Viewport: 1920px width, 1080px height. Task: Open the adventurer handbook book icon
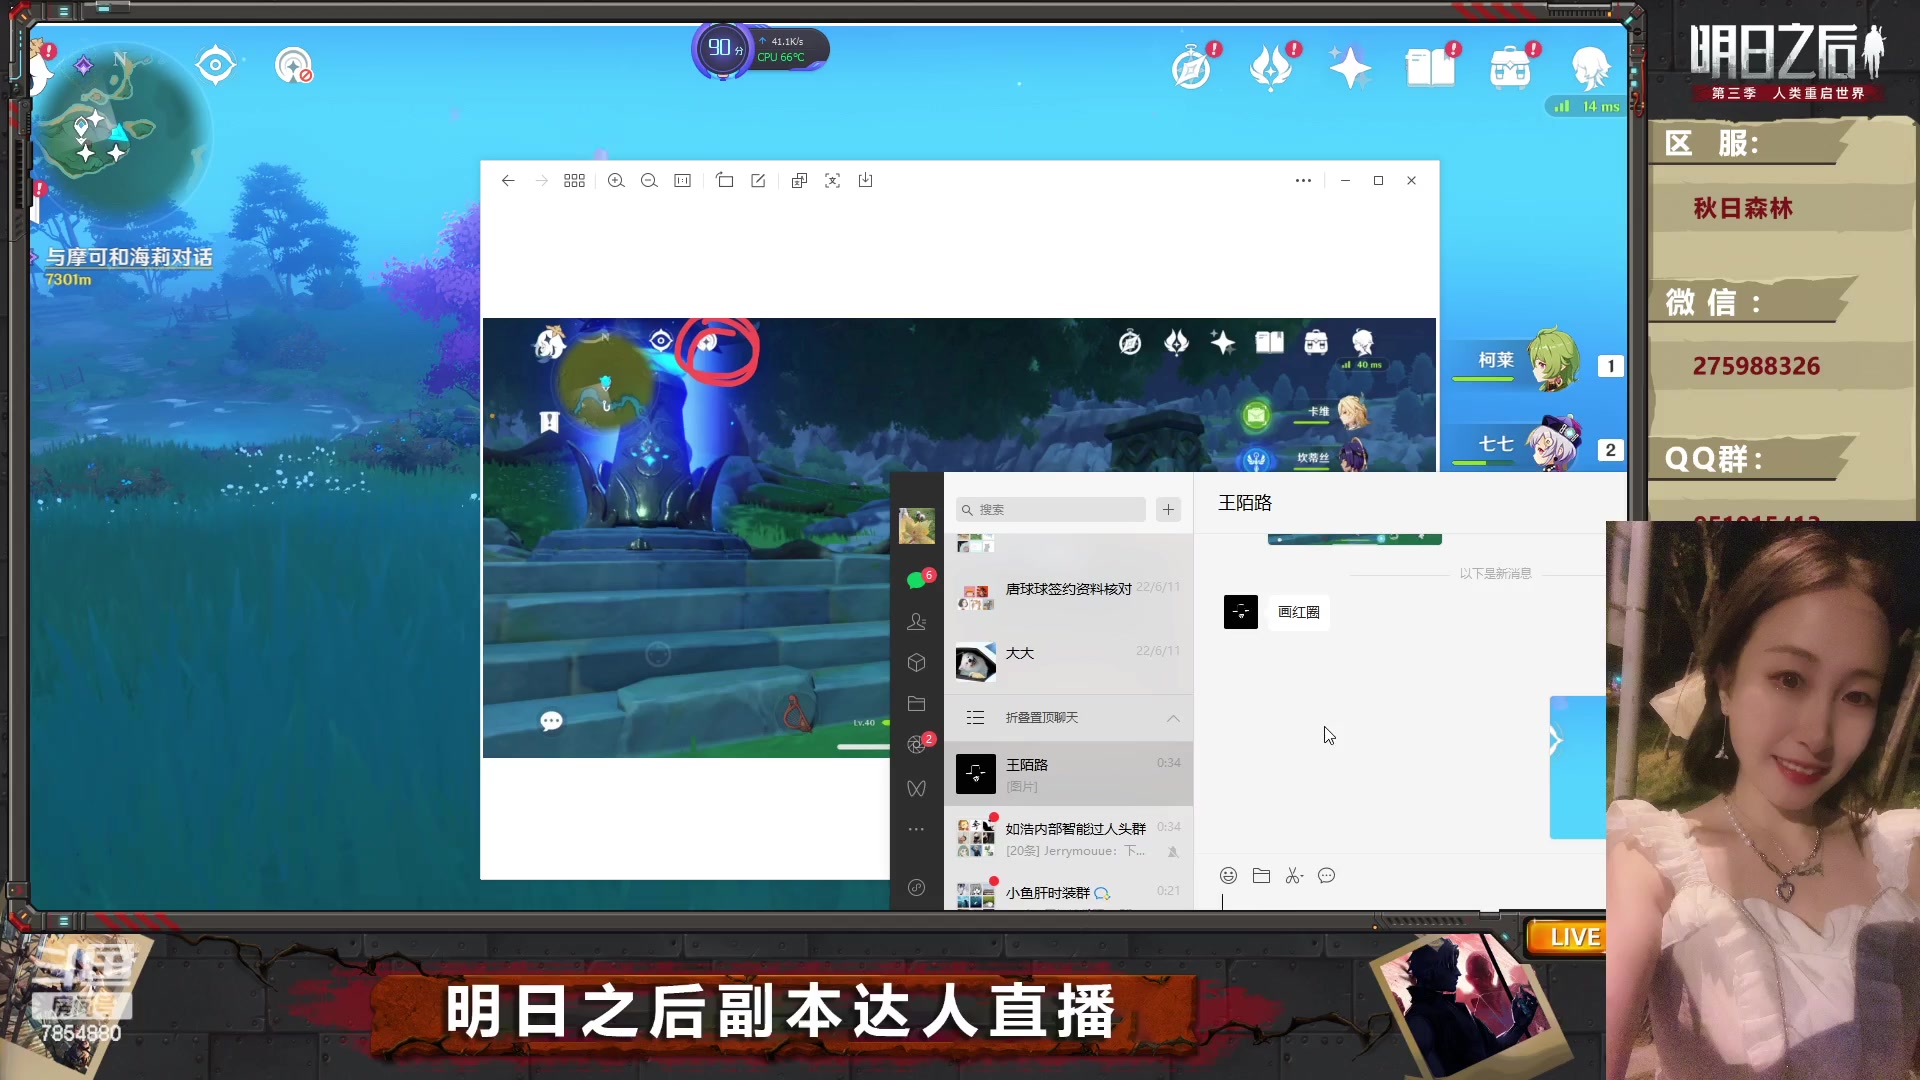coord(1430,69)
